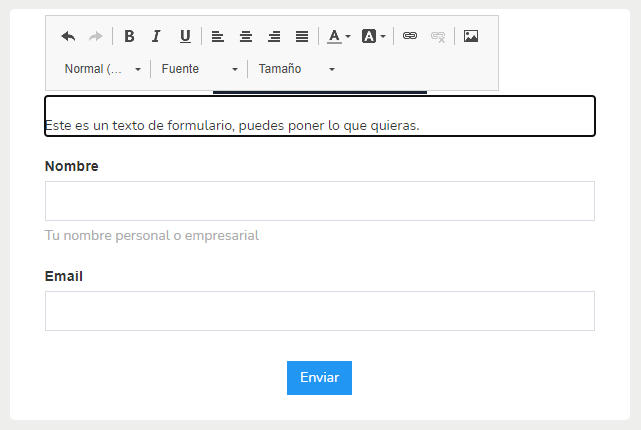The height and width of the screenshot is (430, 641).
Task: Open the background color dropdown arrow
Action: tap(383, 36)
